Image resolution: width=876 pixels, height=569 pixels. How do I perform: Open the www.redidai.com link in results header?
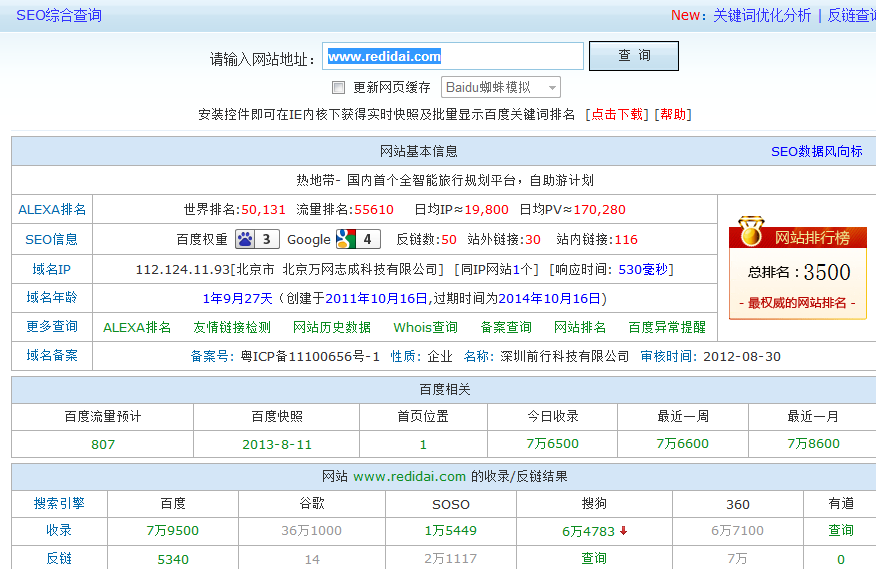coord(409,477)
